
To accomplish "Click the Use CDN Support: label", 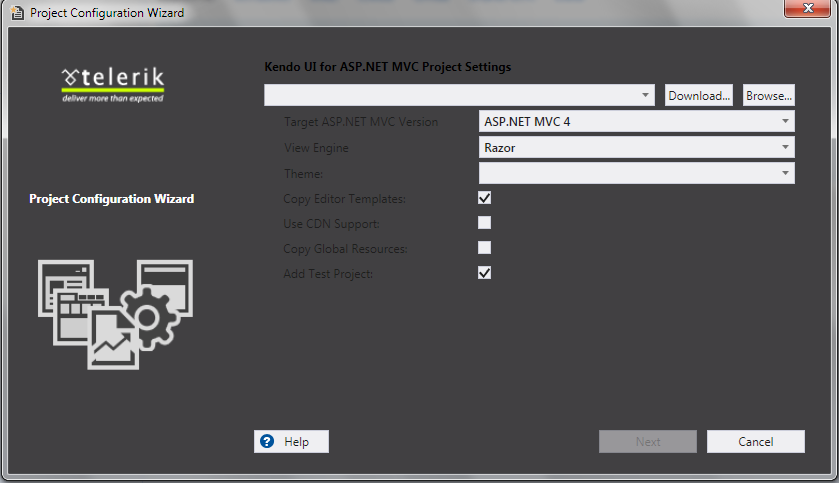I will (332, 224).
